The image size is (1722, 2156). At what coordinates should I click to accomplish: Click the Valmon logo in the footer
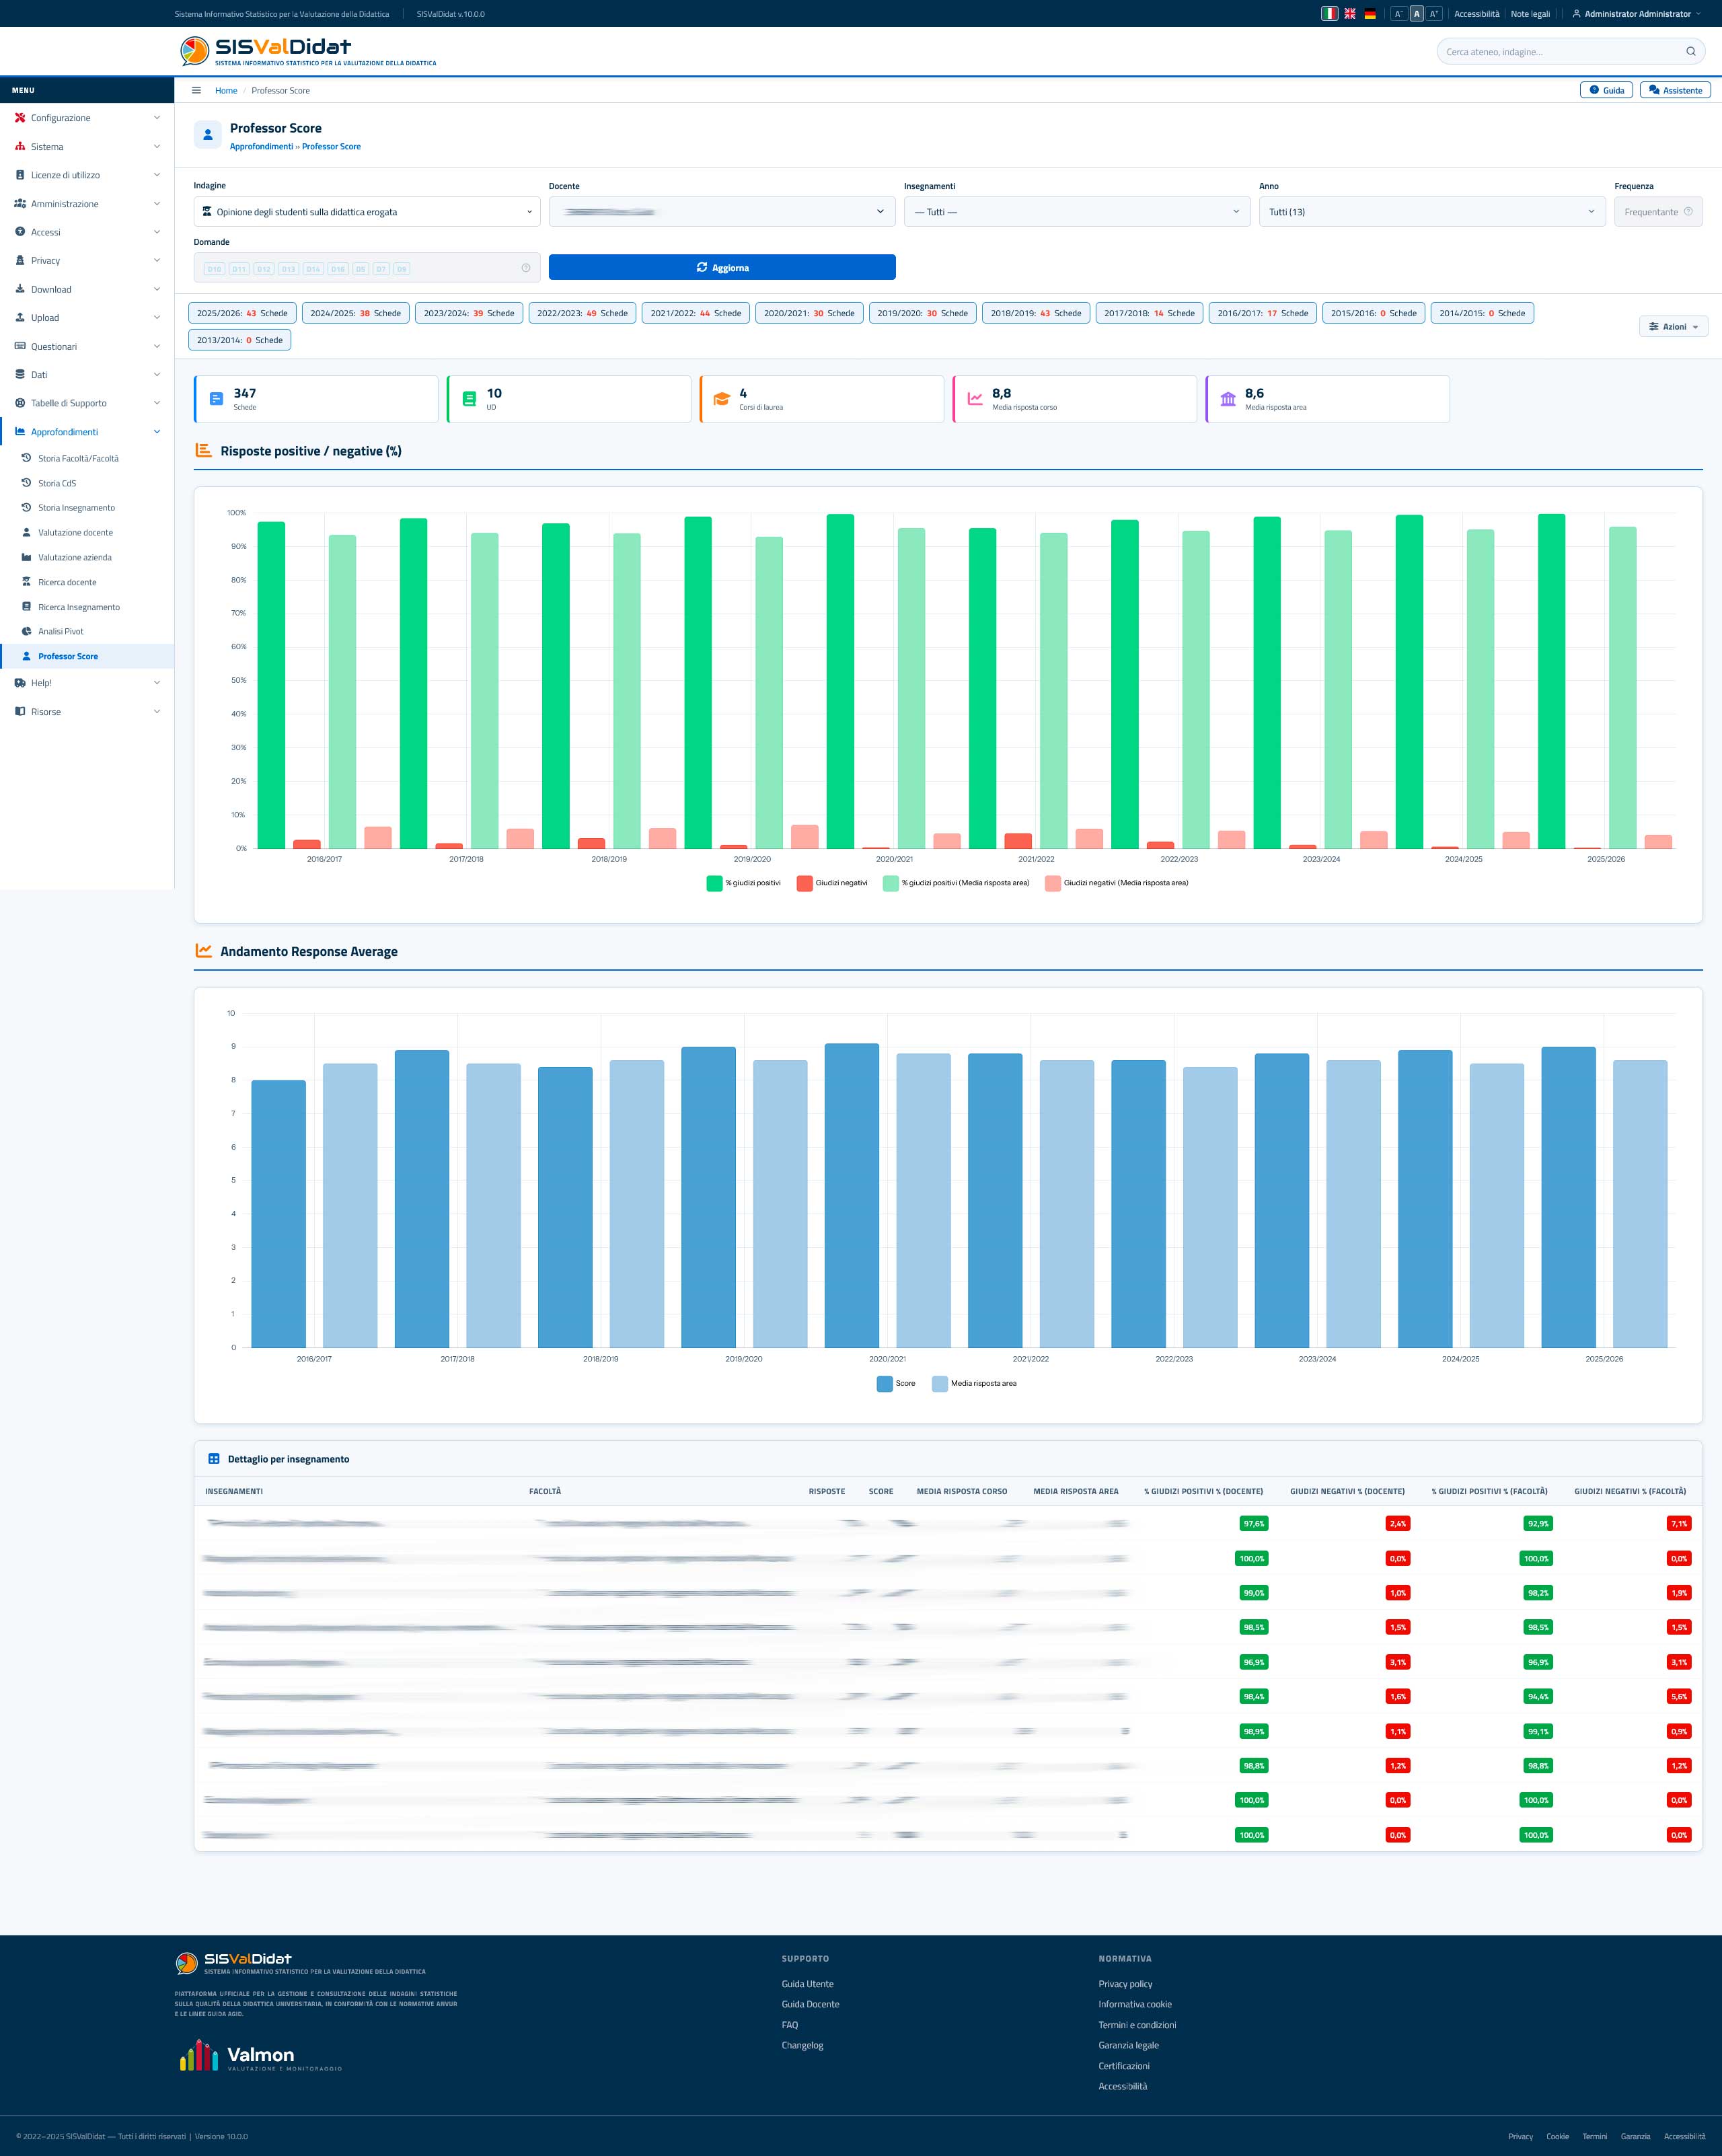260,2056
